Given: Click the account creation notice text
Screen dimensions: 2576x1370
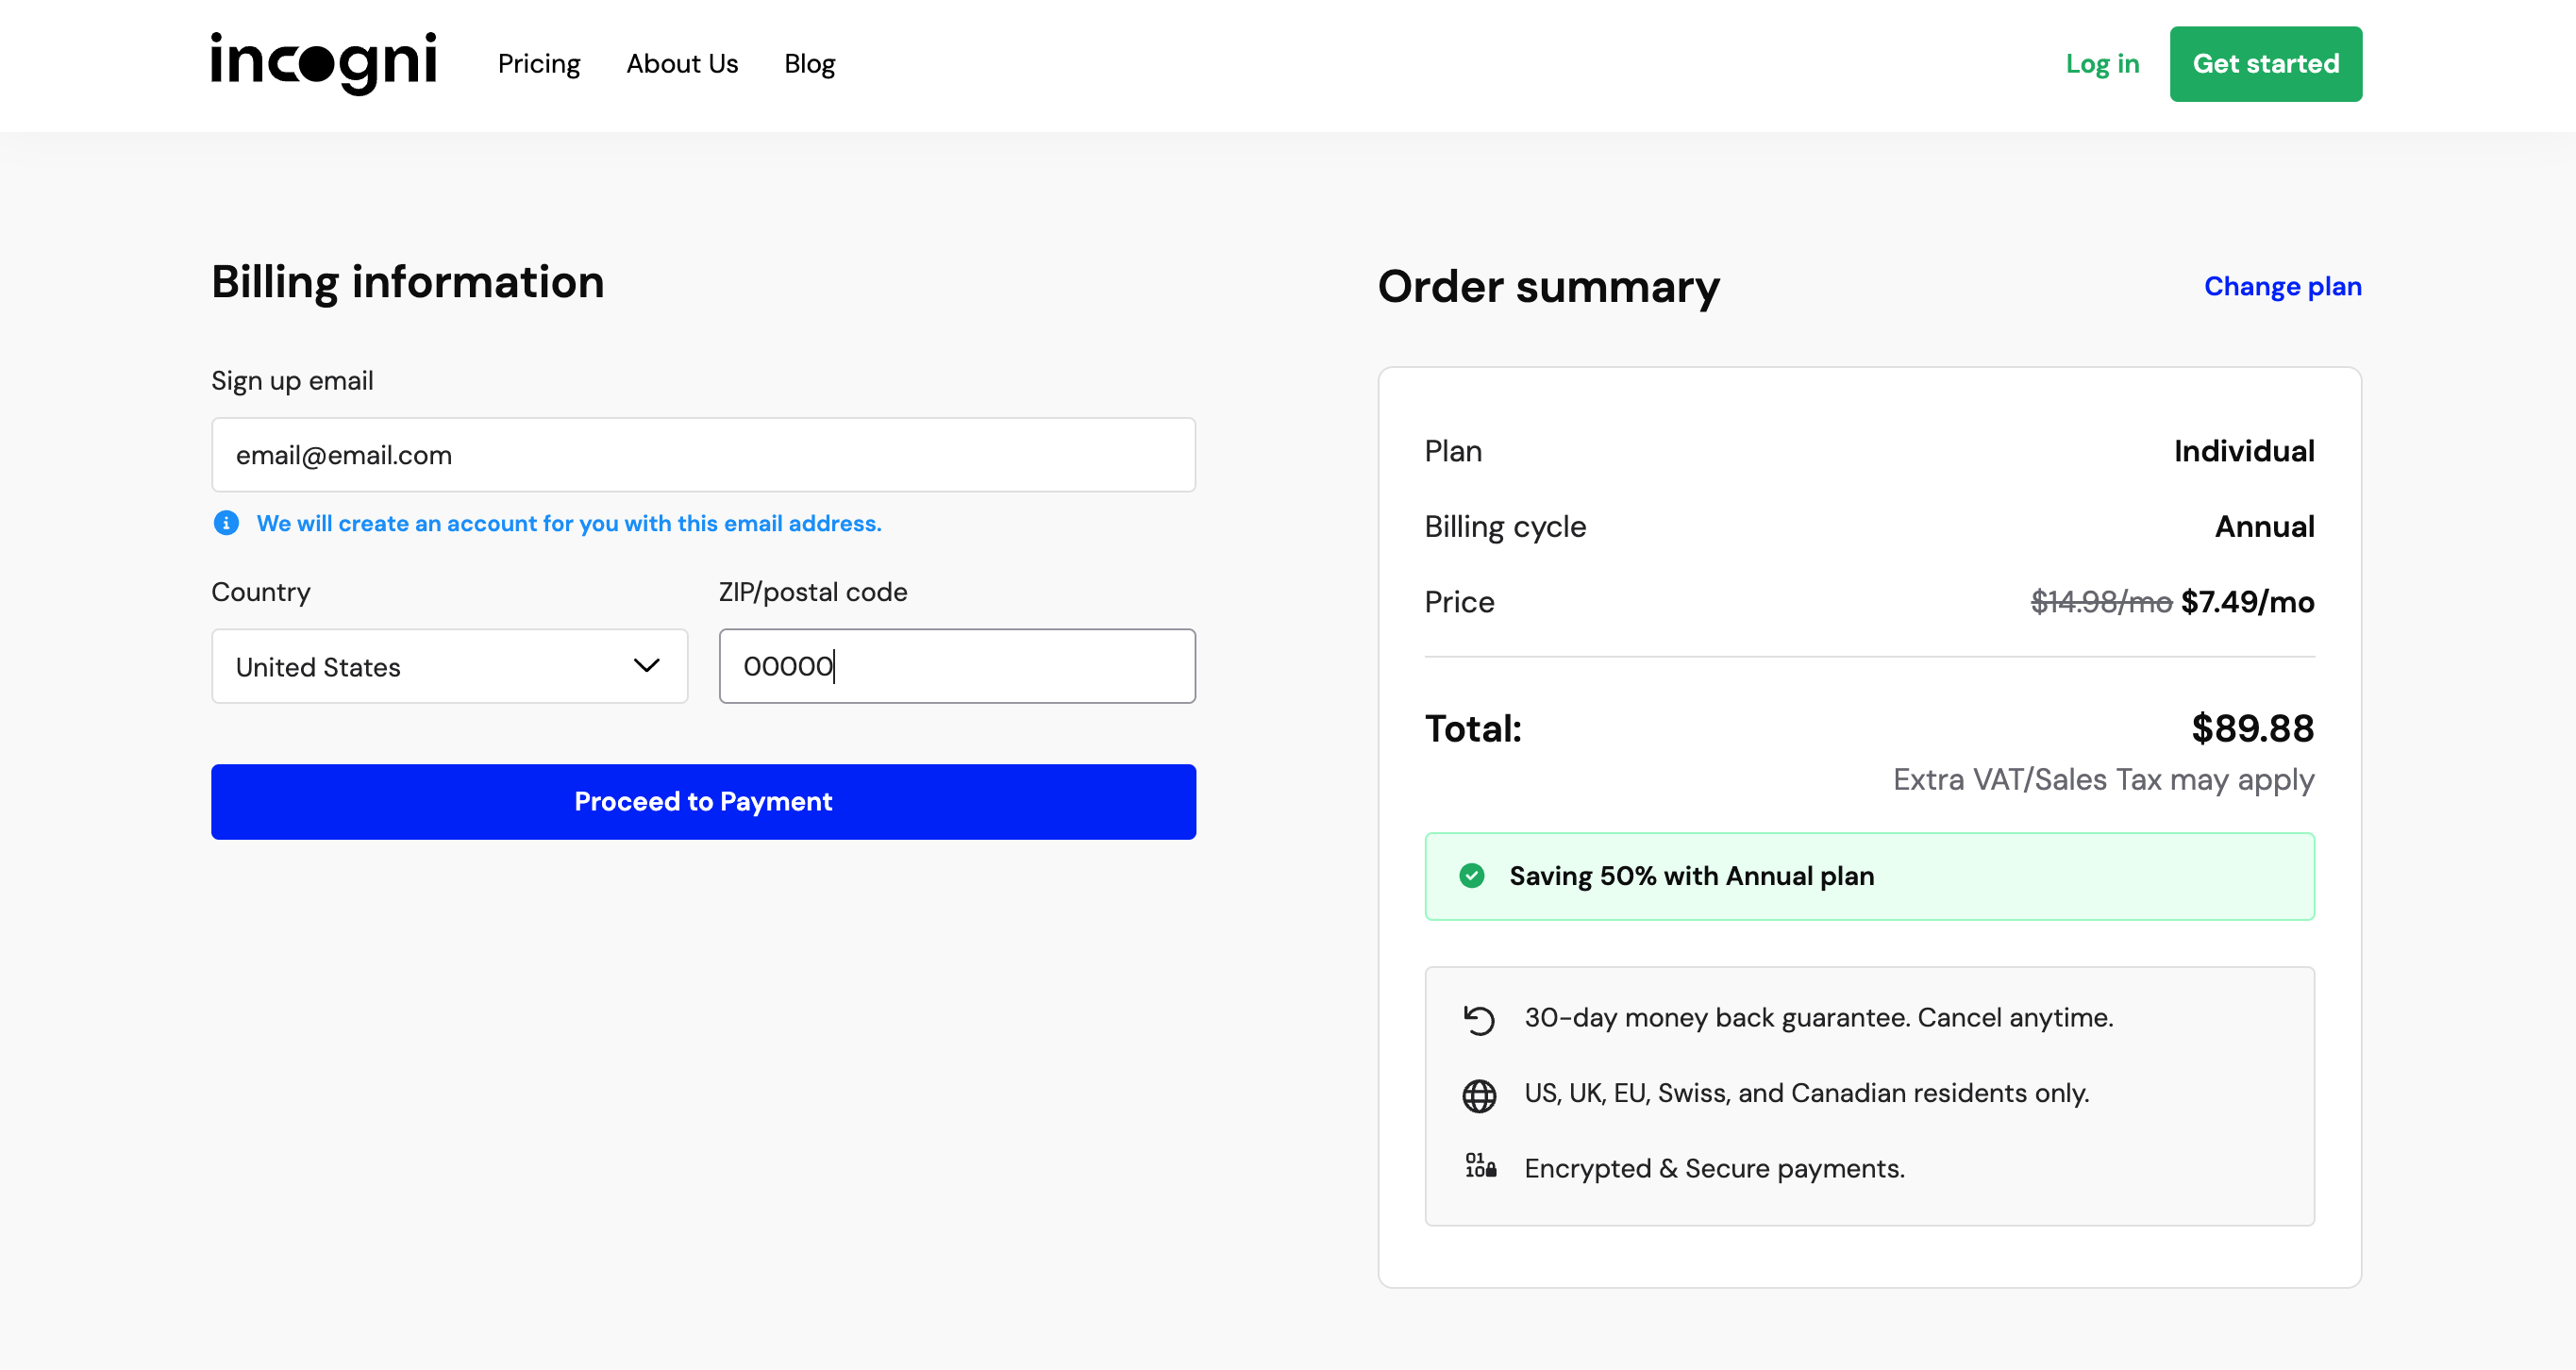Looking at the screenshot, I should 569,523.
